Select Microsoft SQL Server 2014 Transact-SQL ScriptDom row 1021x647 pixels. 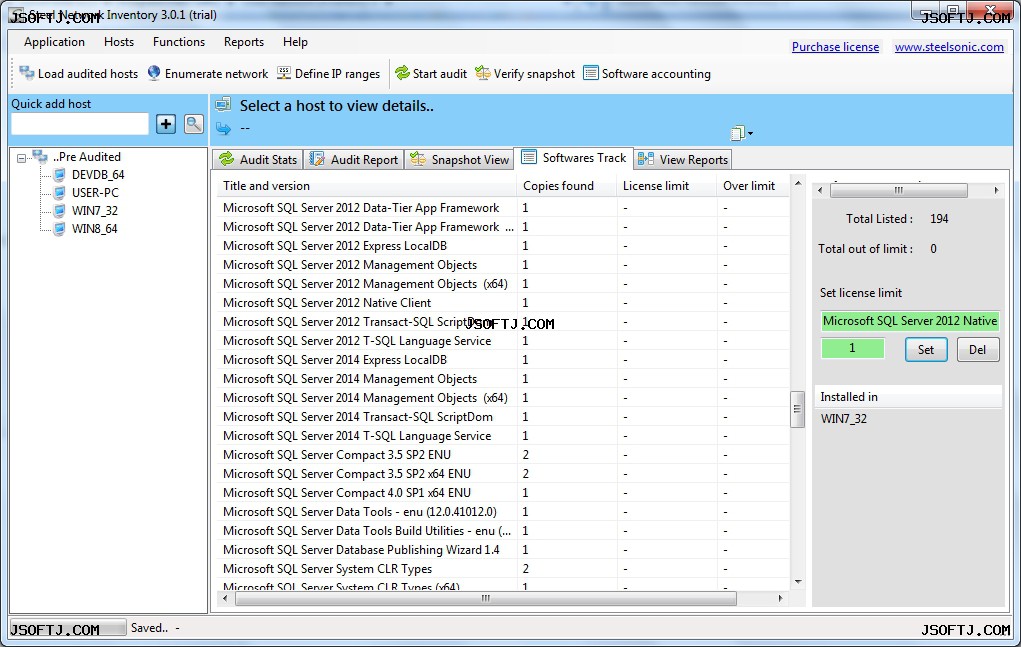click(x=503, y=417)
